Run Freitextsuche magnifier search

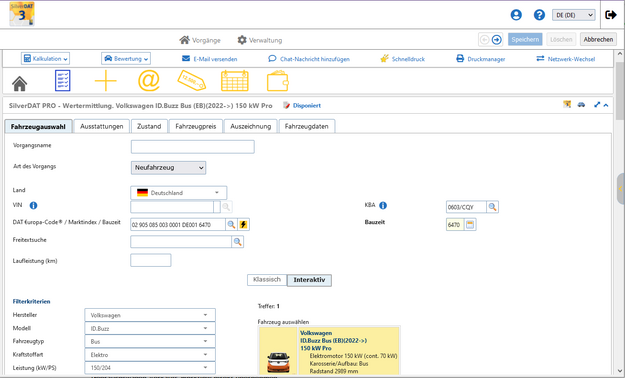tap(238, 242)
